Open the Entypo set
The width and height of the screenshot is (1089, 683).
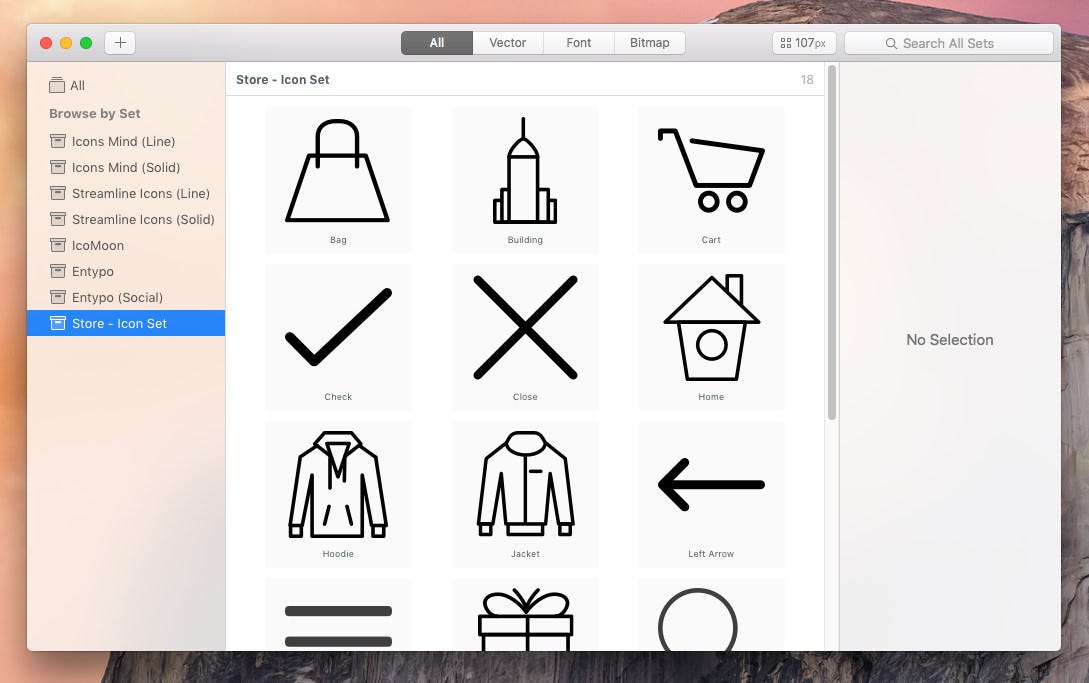click(x=126, y=272)
